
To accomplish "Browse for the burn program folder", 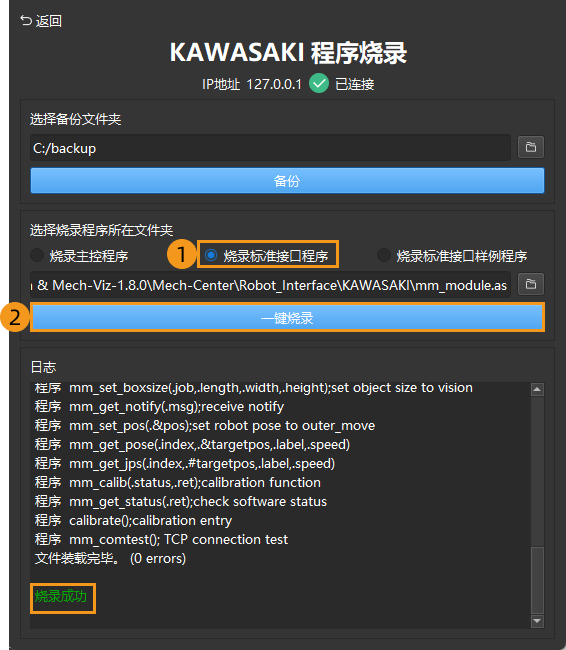I will point(531,284).
